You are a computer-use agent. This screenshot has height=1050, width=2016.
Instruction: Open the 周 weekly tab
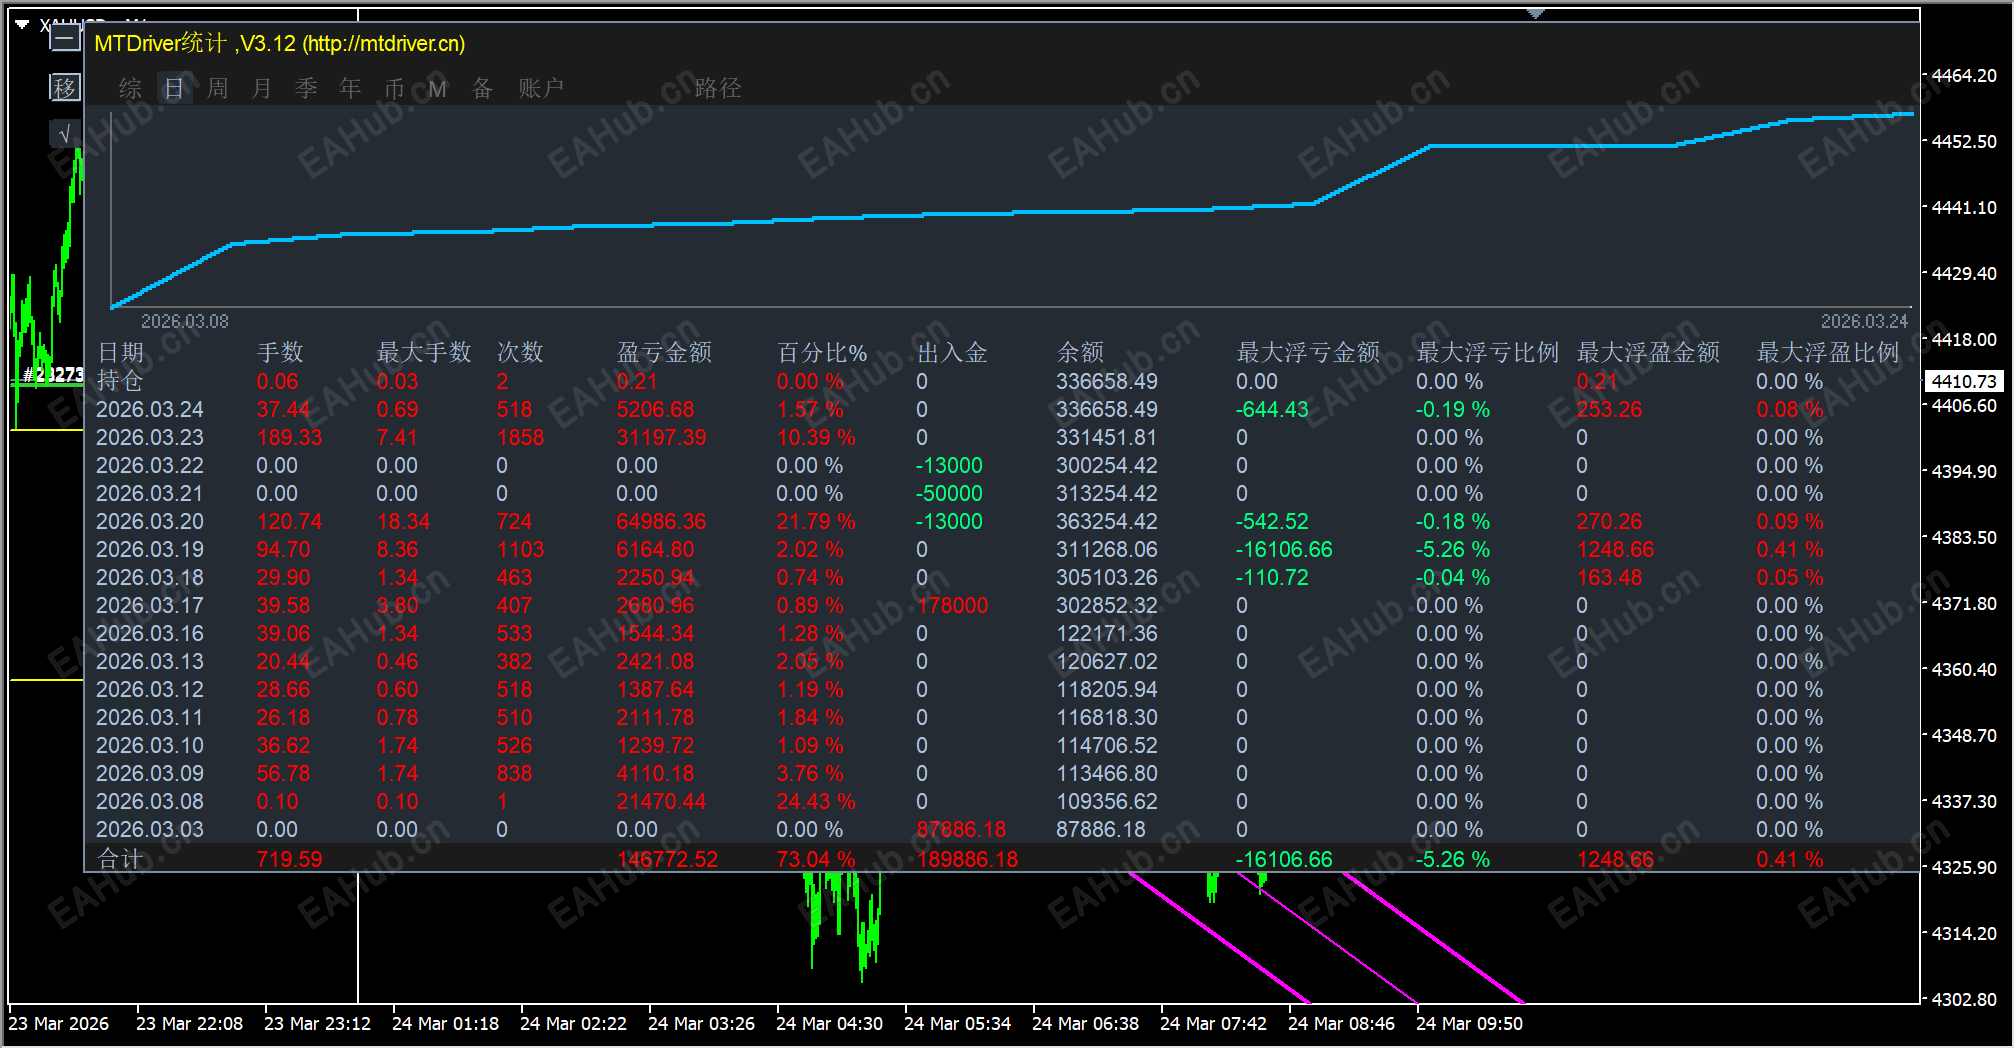(218, 88)
